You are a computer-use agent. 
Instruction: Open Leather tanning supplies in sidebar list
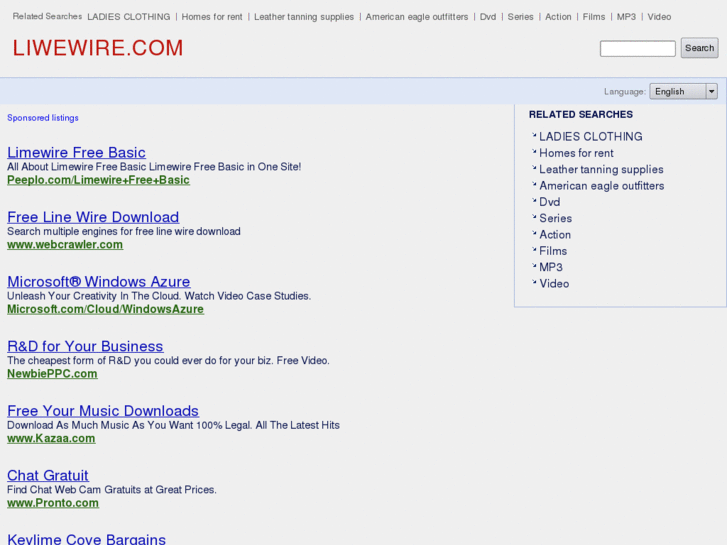tap(601, 169)
